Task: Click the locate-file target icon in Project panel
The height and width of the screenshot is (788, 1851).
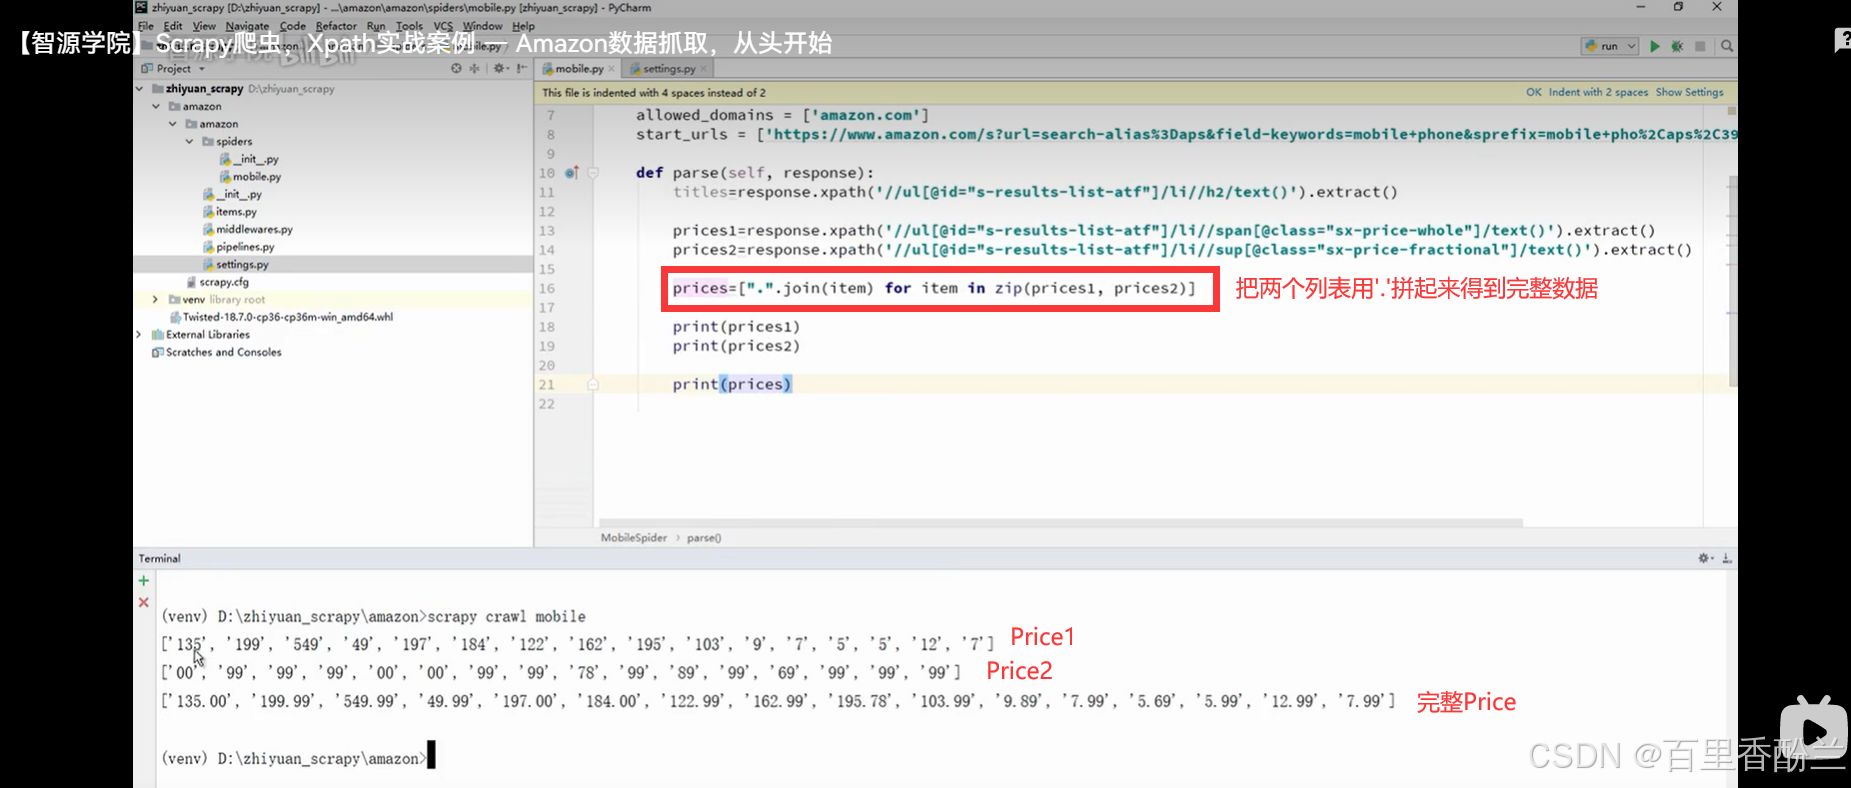Action: [x=457, y=68]
